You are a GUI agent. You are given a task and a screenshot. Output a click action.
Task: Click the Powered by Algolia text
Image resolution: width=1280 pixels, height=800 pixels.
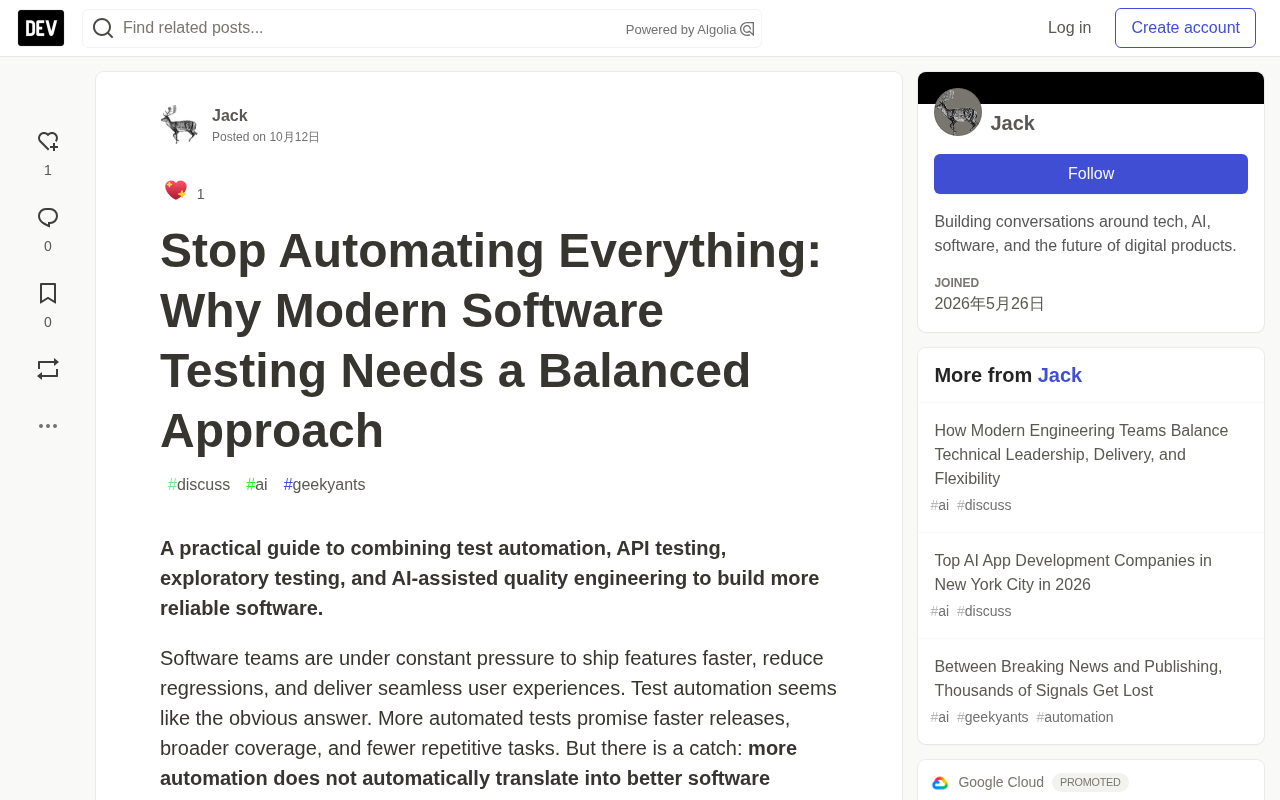[x=681, y=29]
